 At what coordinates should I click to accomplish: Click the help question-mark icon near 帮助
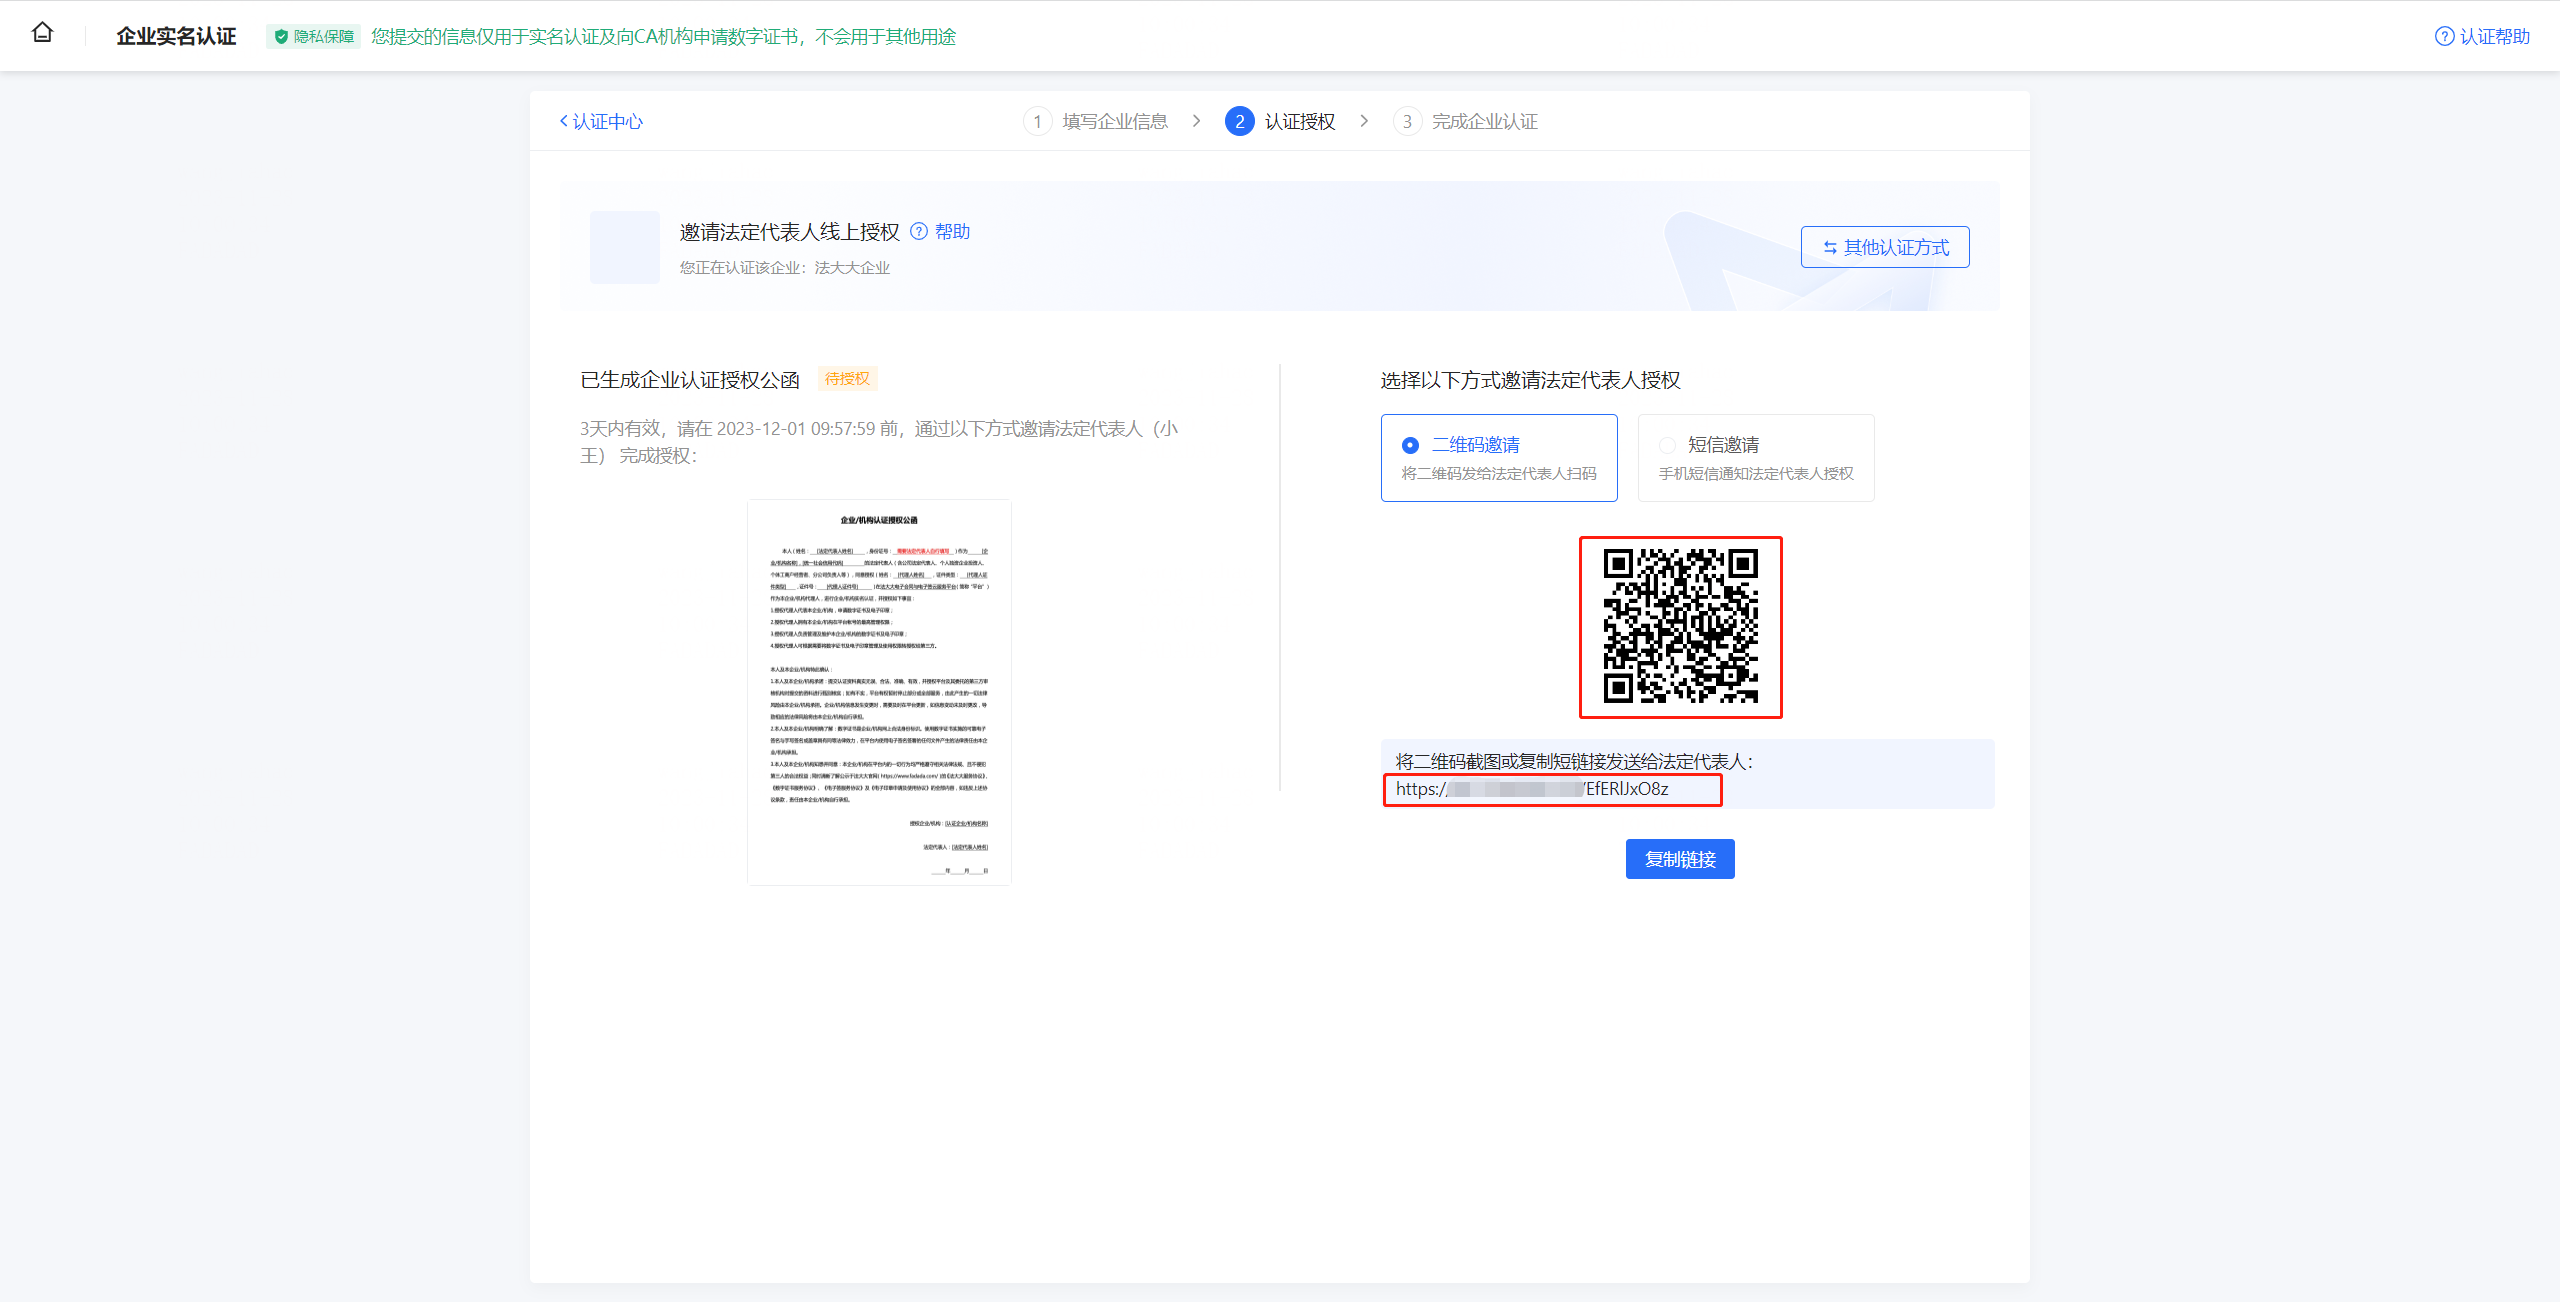(x=919, y=232)
